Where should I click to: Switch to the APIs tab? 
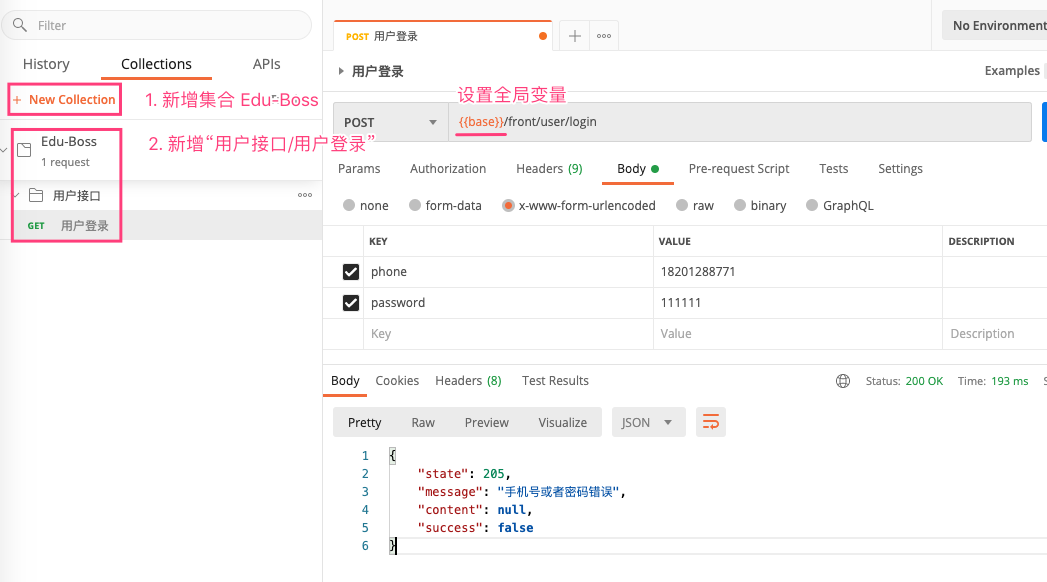266,64
